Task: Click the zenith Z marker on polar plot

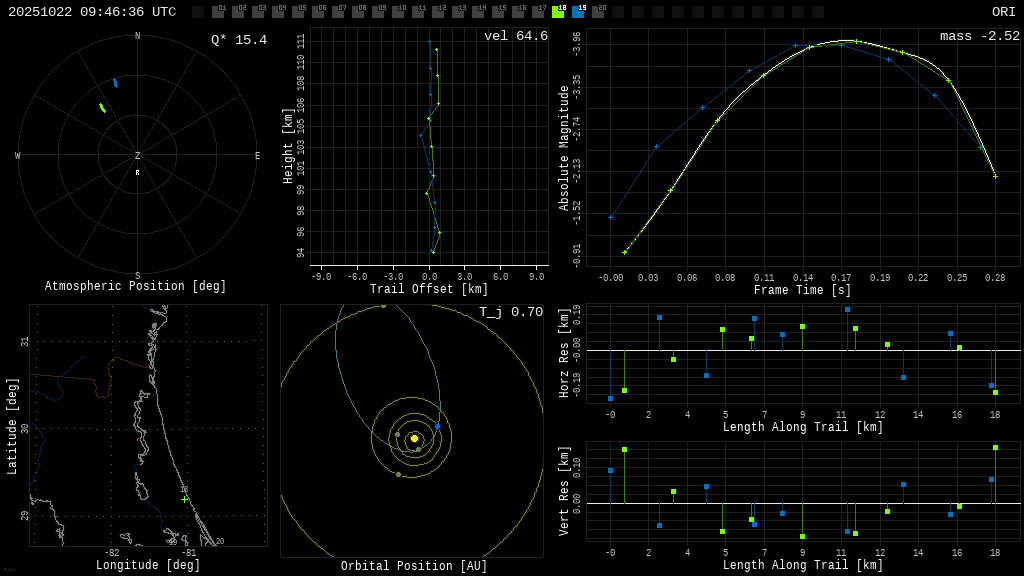Action: pos(138,156)
